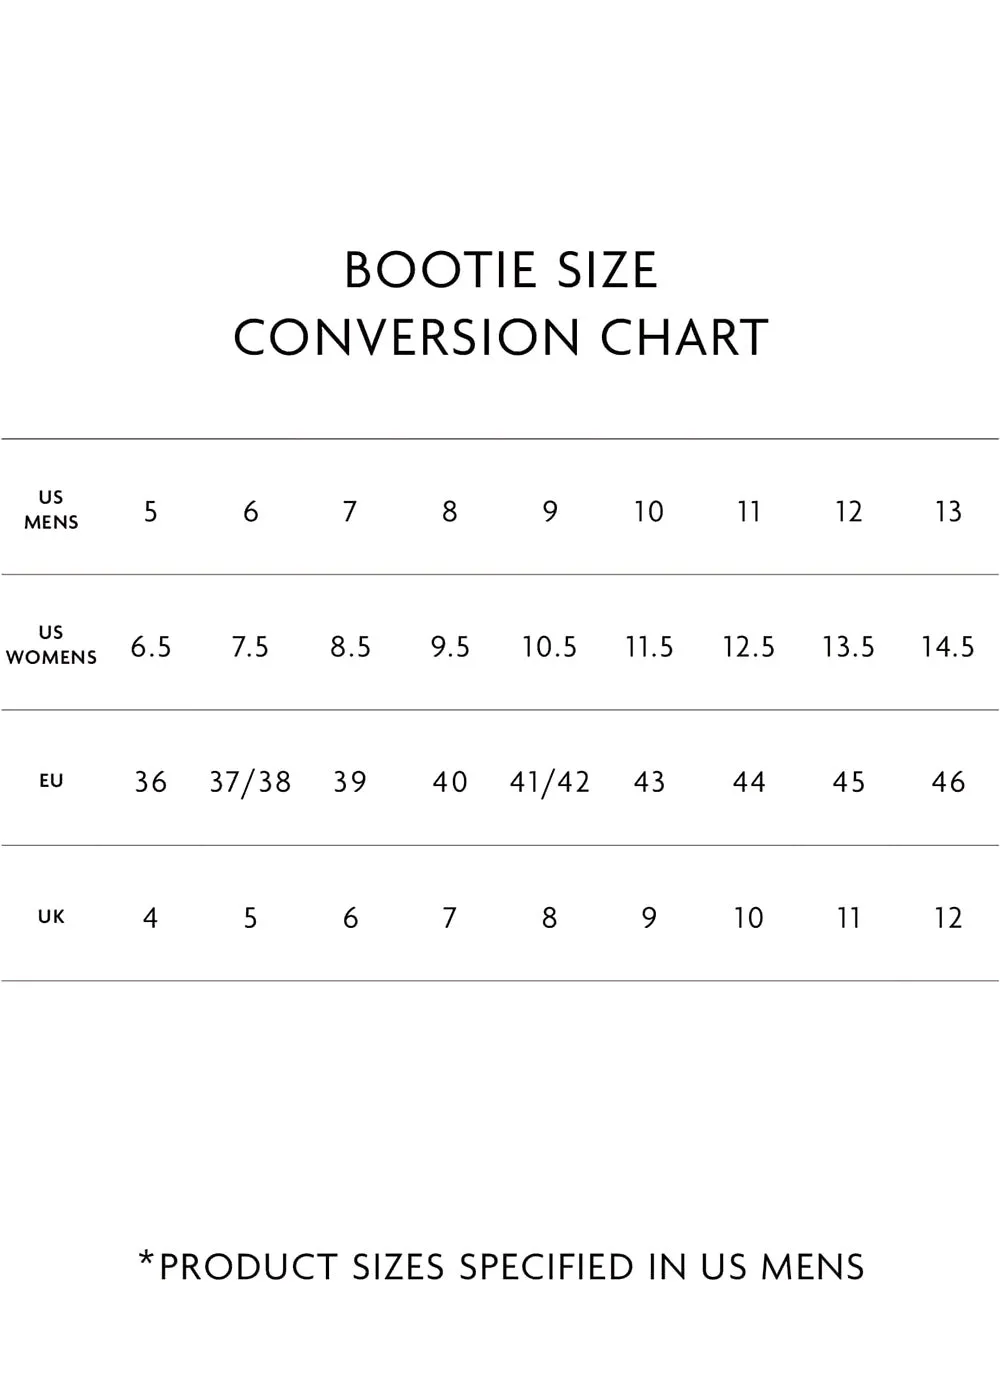
Task: Select the US MENS row label
Action: (x=51, y=509)
